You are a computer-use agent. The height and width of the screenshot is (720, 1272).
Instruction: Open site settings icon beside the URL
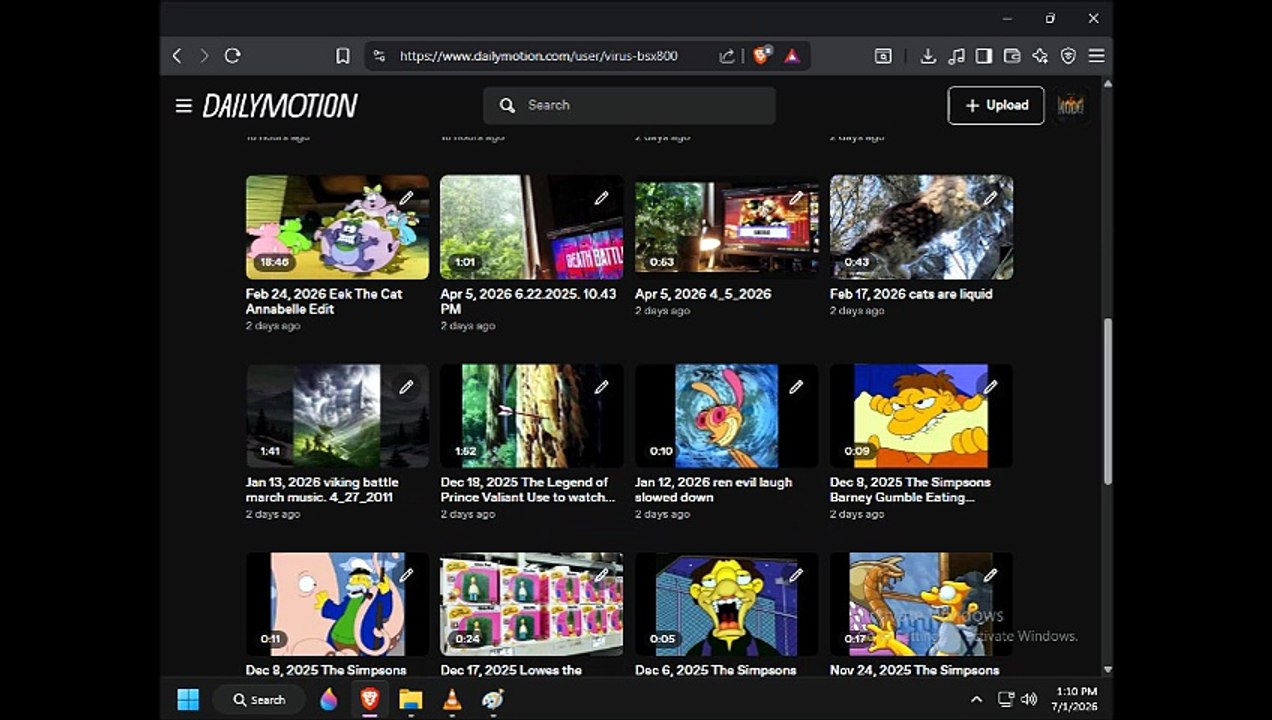pos(379,56)
